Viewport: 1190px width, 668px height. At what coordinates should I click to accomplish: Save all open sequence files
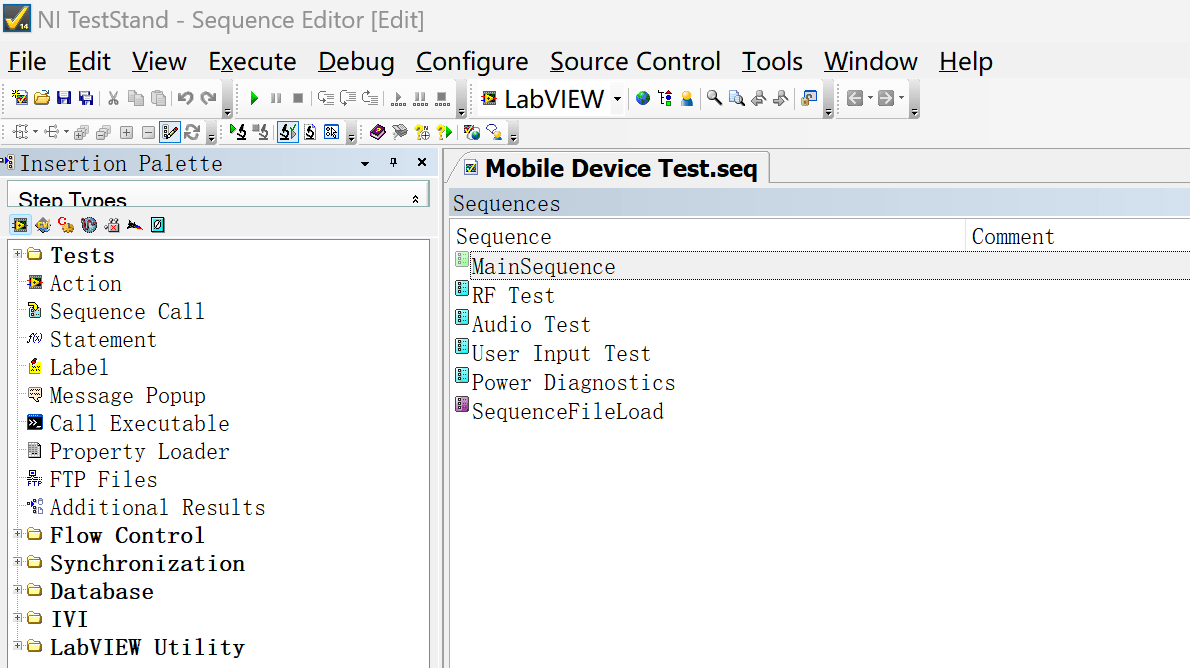pos(86,98)
